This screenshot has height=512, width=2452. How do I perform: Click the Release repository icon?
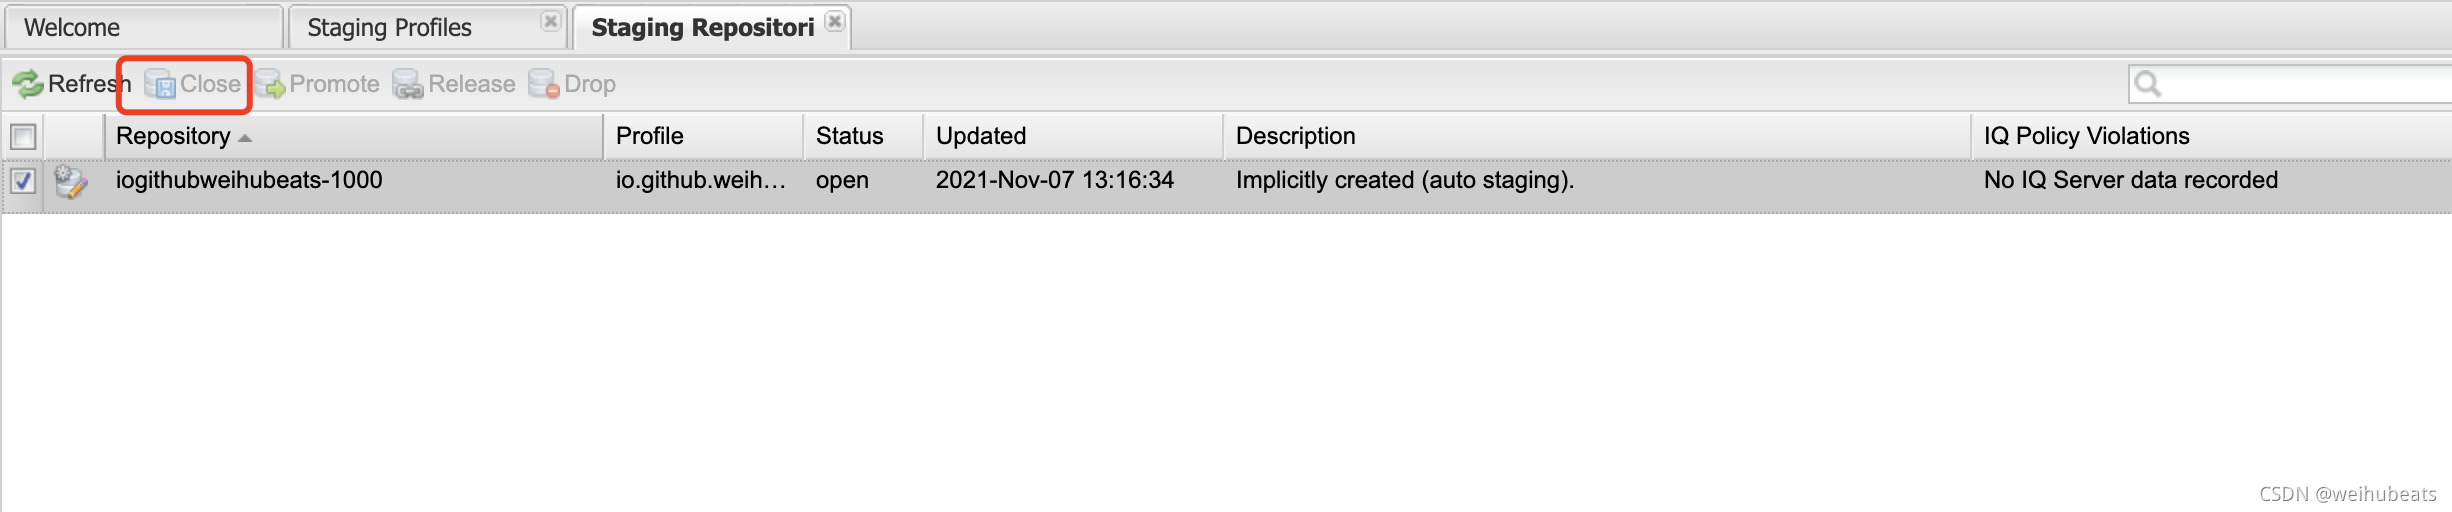click(x=408, y=85)
